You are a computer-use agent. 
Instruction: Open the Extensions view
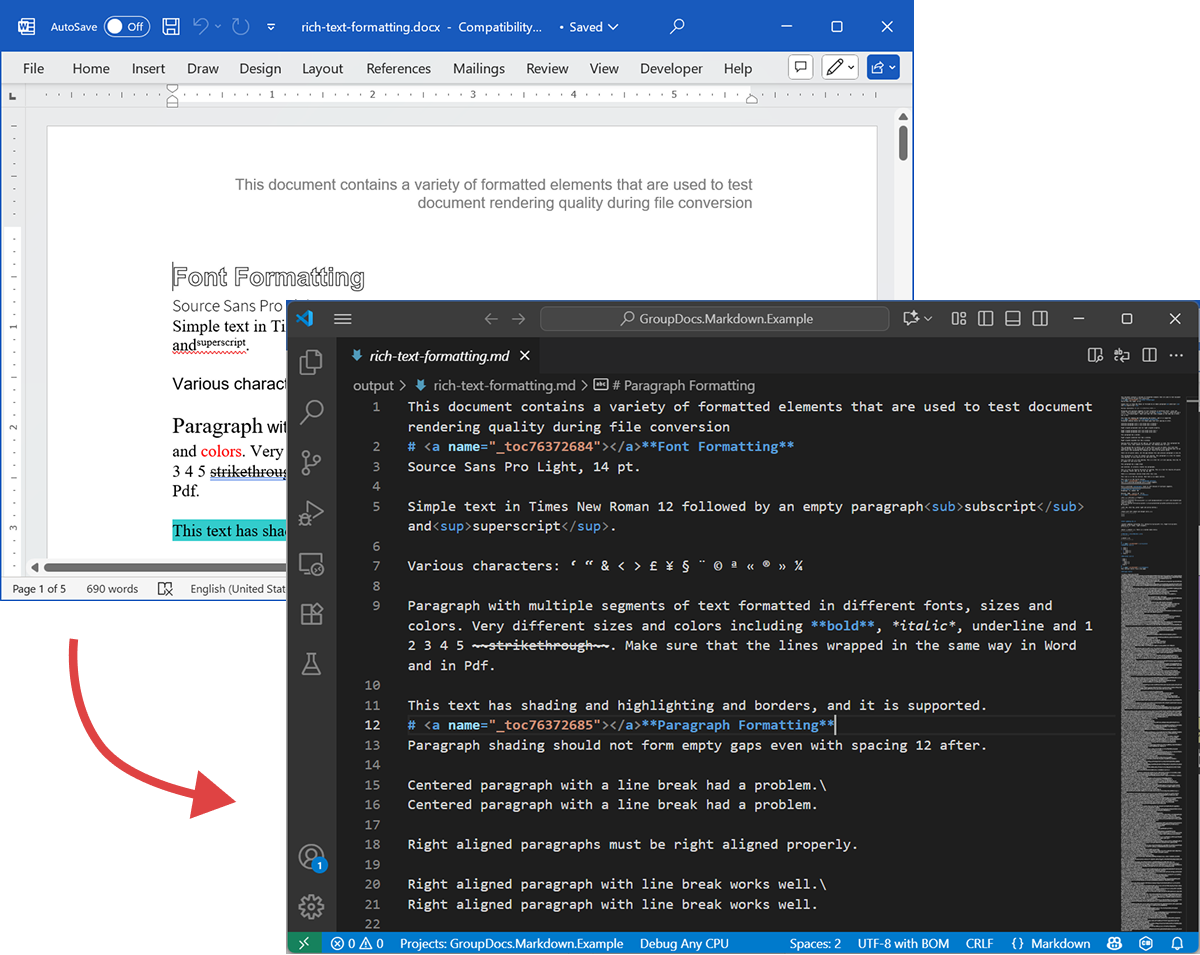[311, 613]
